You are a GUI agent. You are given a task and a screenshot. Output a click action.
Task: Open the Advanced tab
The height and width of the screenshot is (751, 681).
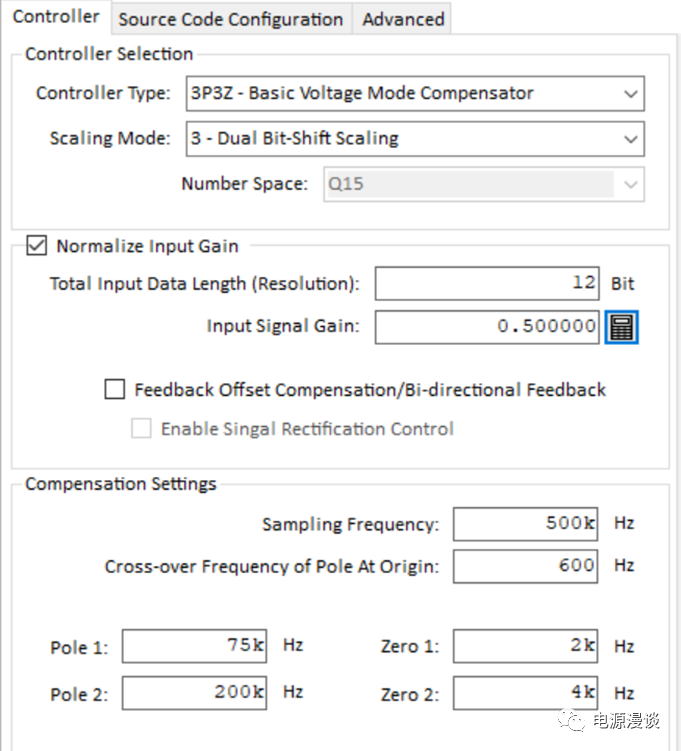403,19
